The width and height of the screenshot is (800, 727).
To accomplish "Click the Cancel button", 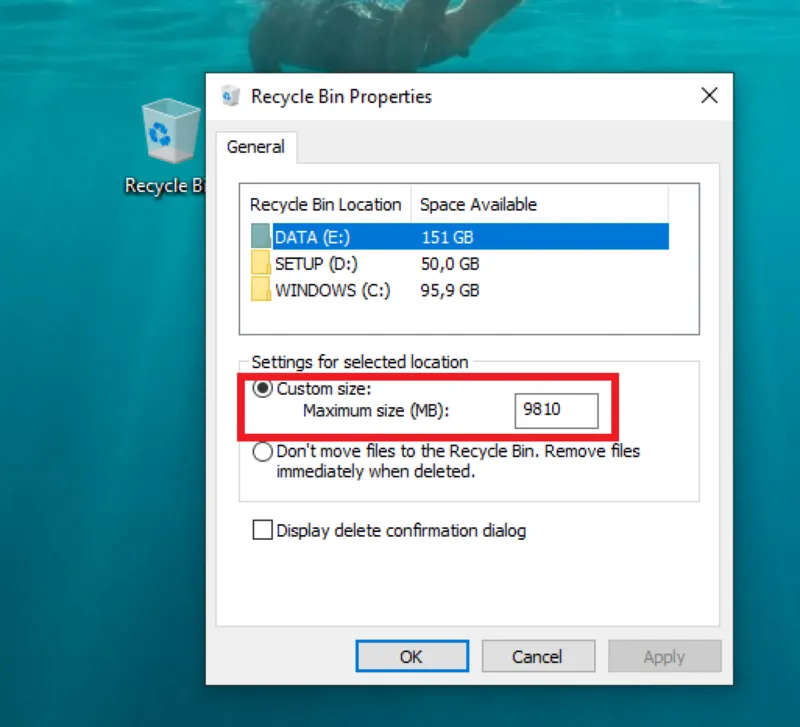I will click(x=538, y=656).
